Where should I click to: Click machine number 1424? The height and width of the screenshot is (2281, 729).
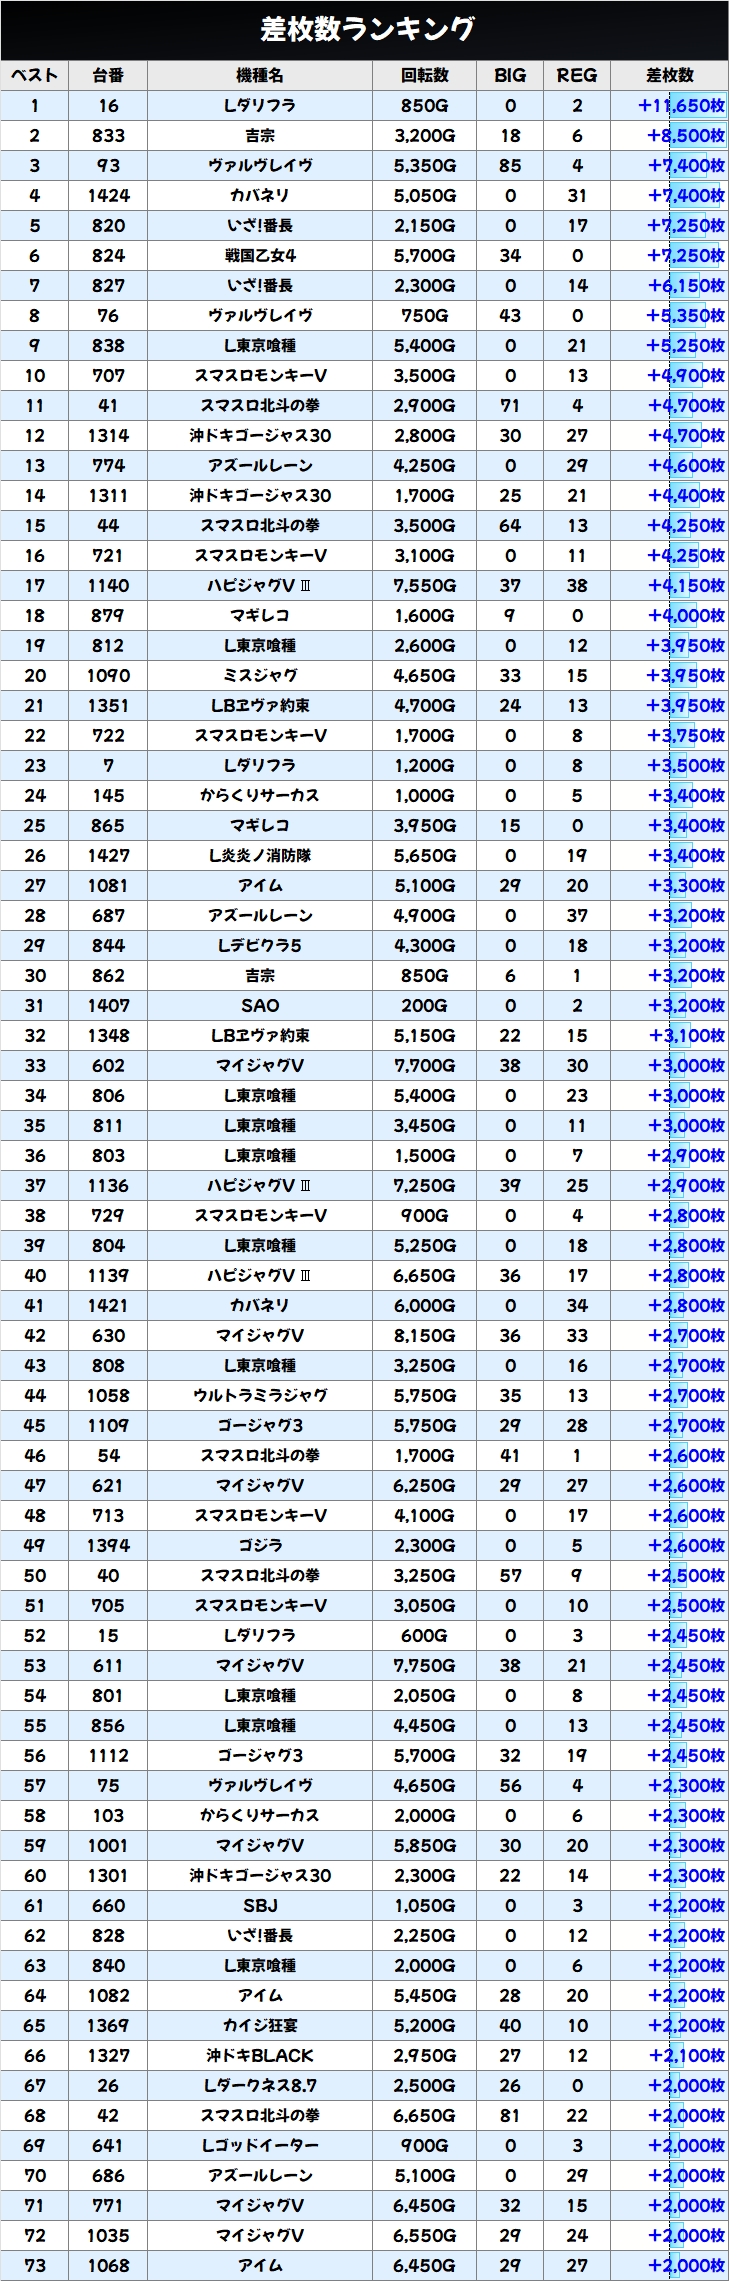(x=108, y=196)
